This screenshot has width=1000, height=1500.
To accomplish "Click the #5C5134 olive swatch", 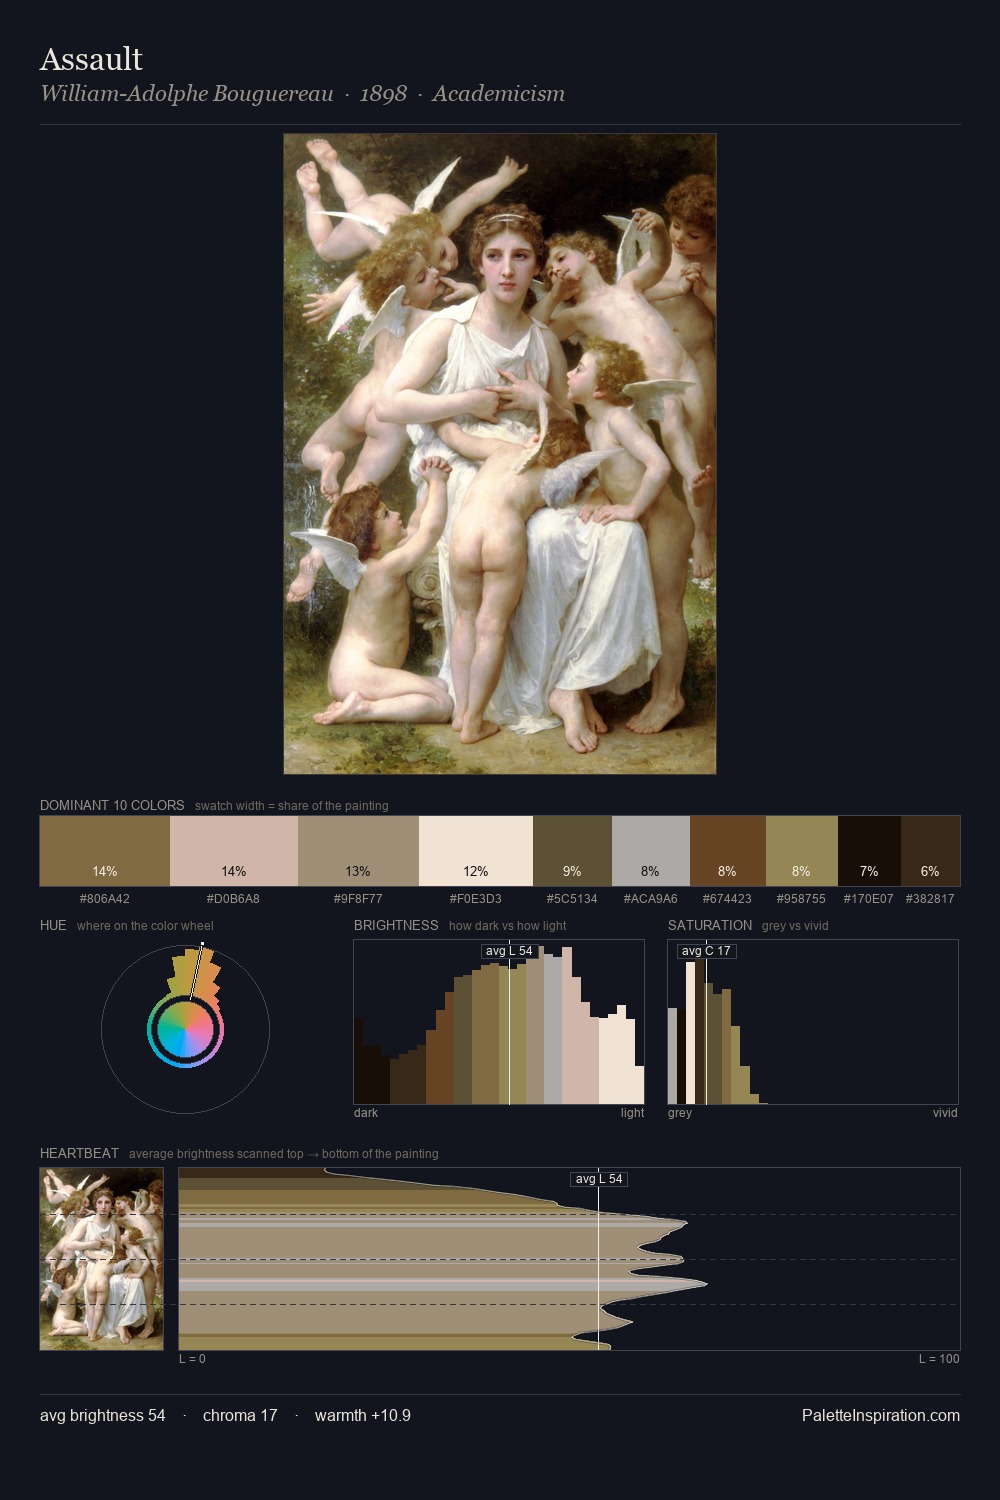I will click(x=572, y=851).
